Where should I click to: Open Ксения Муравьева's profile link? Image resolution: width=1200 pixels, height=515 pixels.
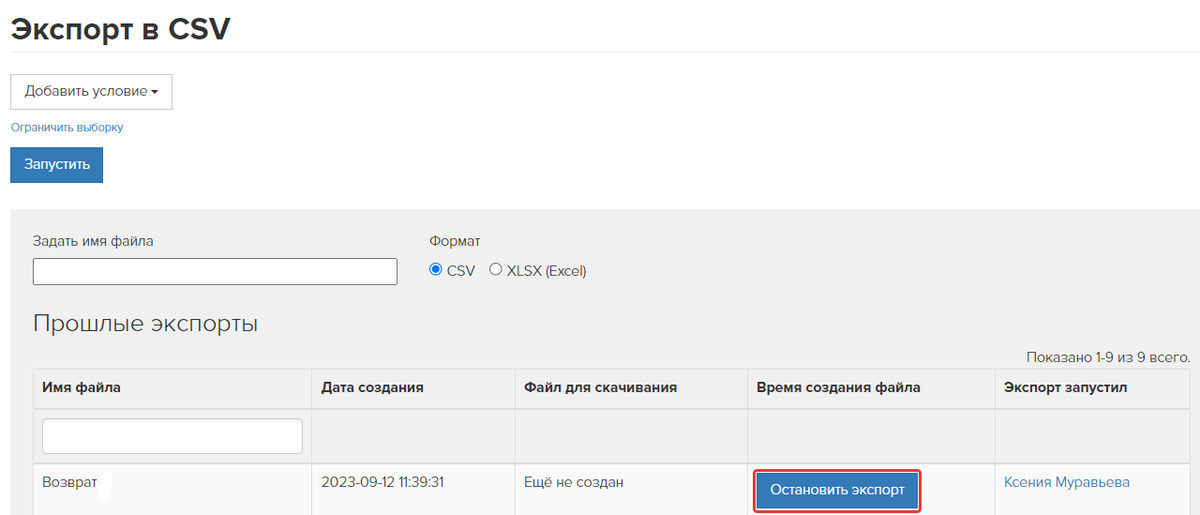pyautogui.click(x=1067, y=482)
